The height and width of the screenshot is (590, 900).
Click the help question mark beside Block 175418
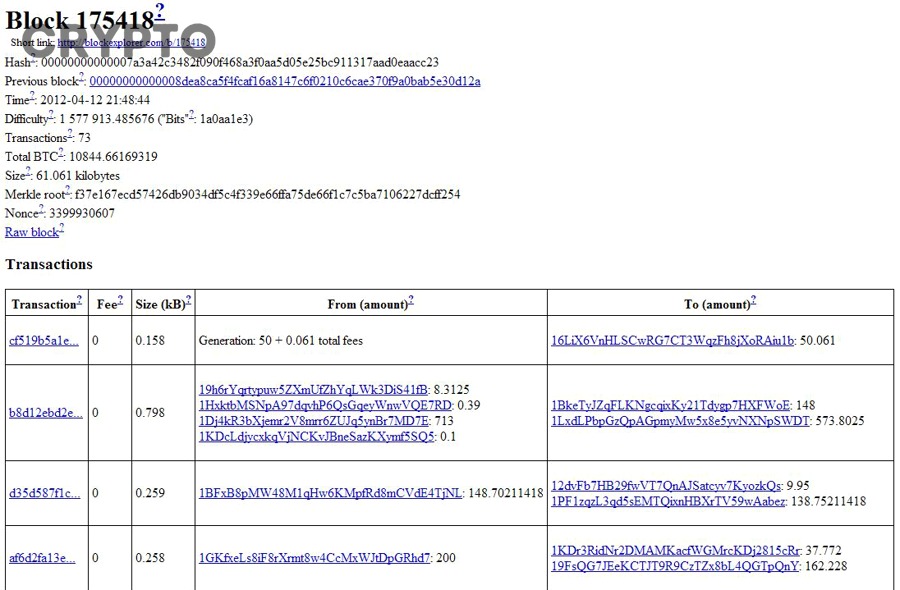point(160,12)
